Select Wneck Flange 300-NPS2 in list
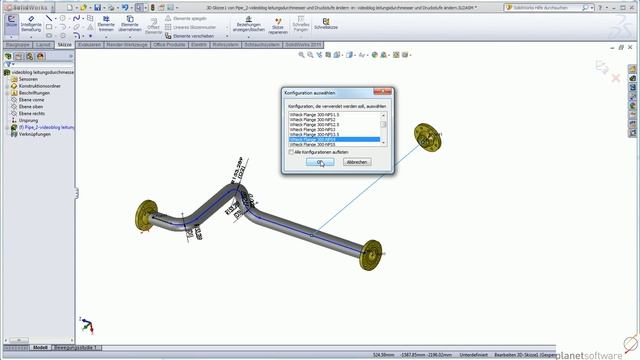The width and height of the screenshot is (640, 360). (x=313, y=120)
